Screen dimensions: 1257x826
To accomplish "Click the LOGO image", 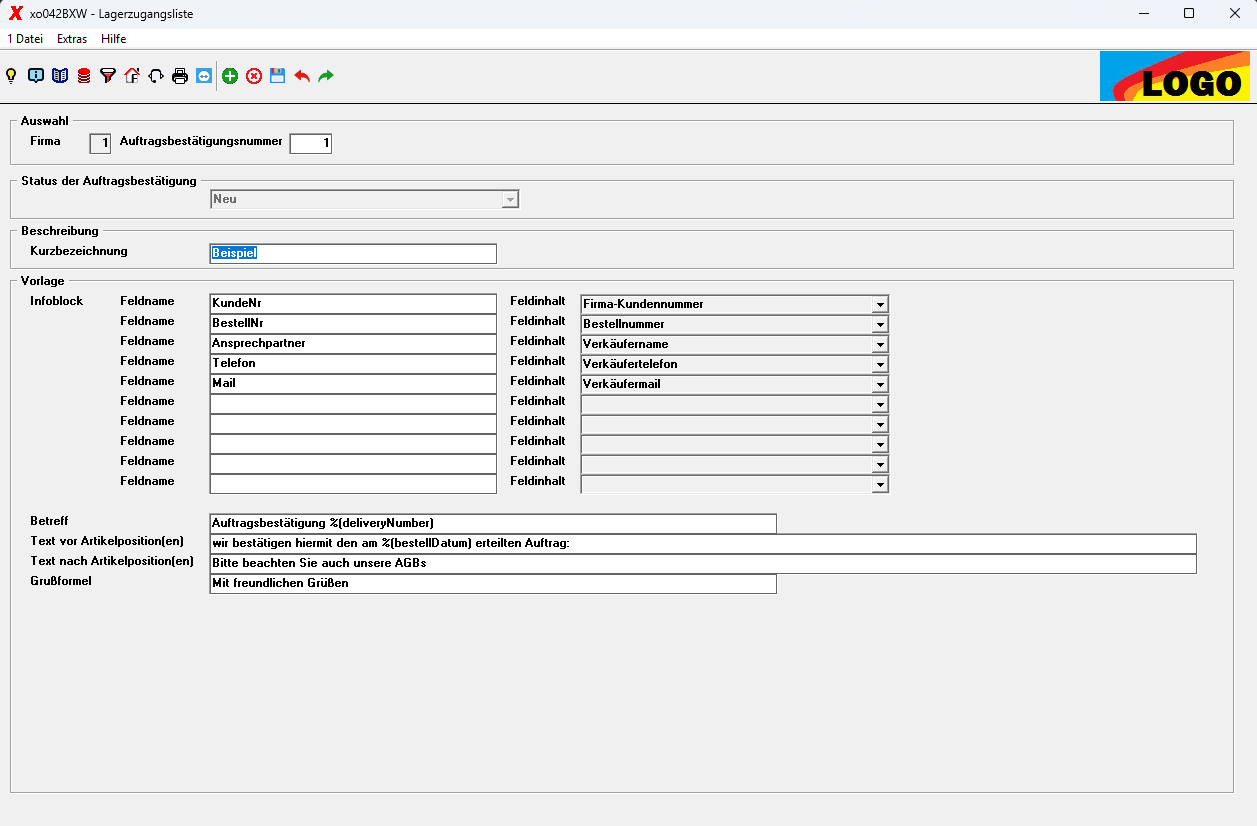I will point(1175,77).
